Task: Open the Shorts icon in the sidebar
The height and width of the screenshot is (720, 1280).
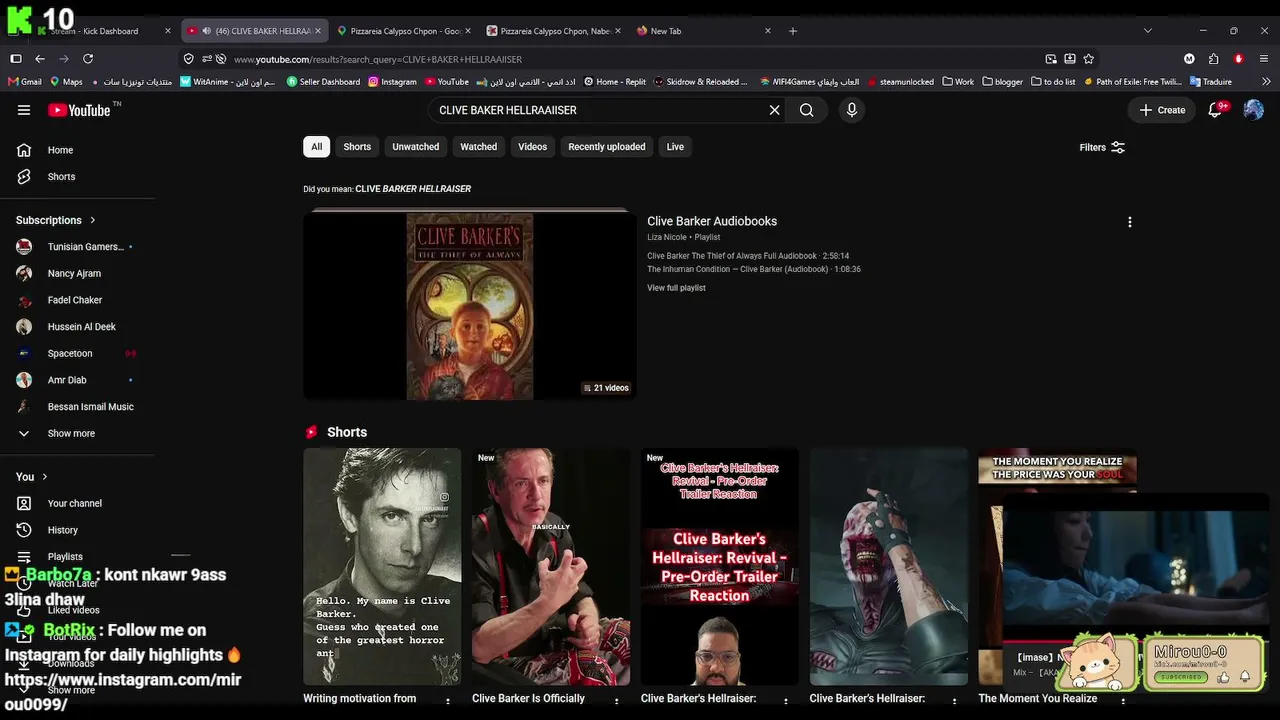Action: click(24, 177)
